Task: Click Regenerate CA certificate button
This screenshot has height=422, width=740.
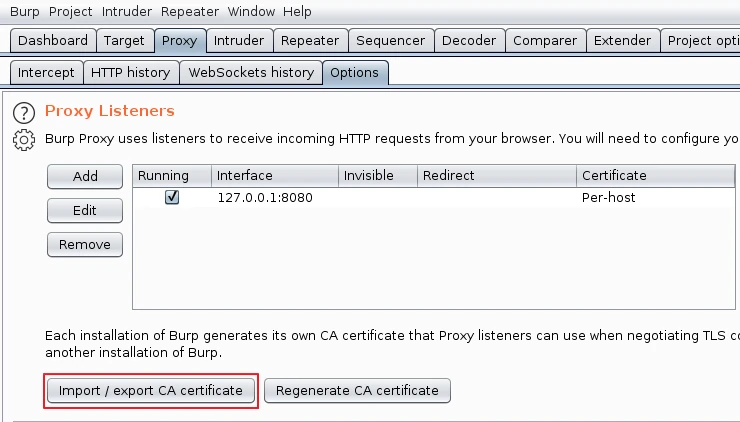Action: click(357, 391)
